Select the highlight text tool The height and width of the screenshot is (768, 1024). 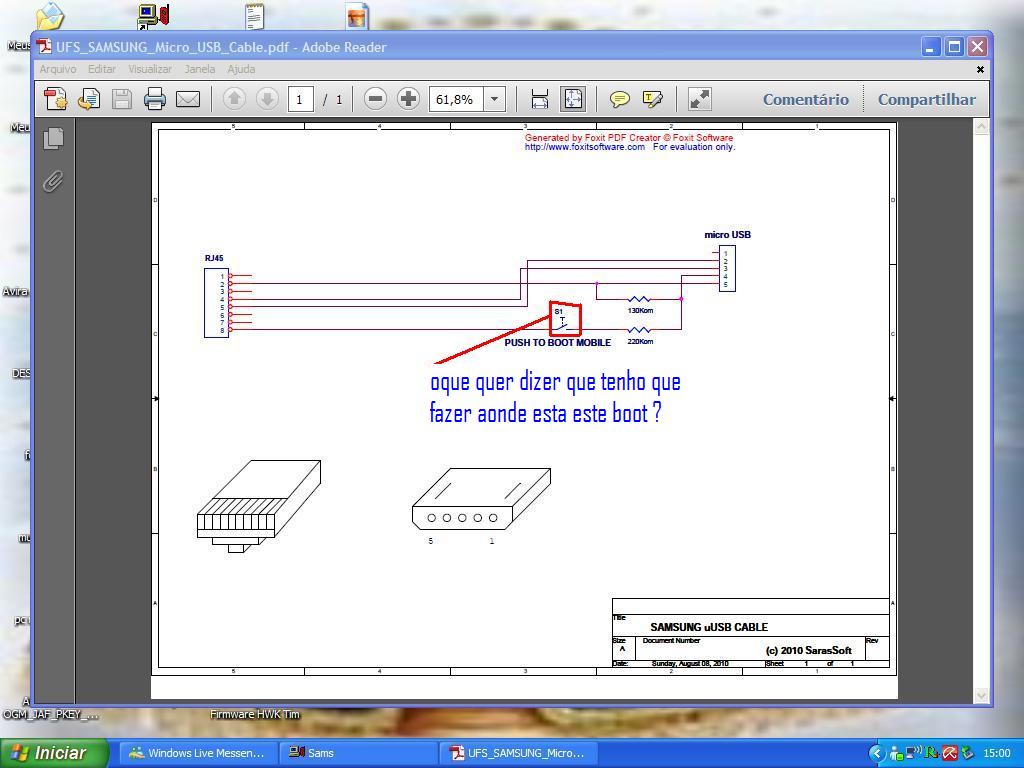pyautogui.click(x=653, y=99)
